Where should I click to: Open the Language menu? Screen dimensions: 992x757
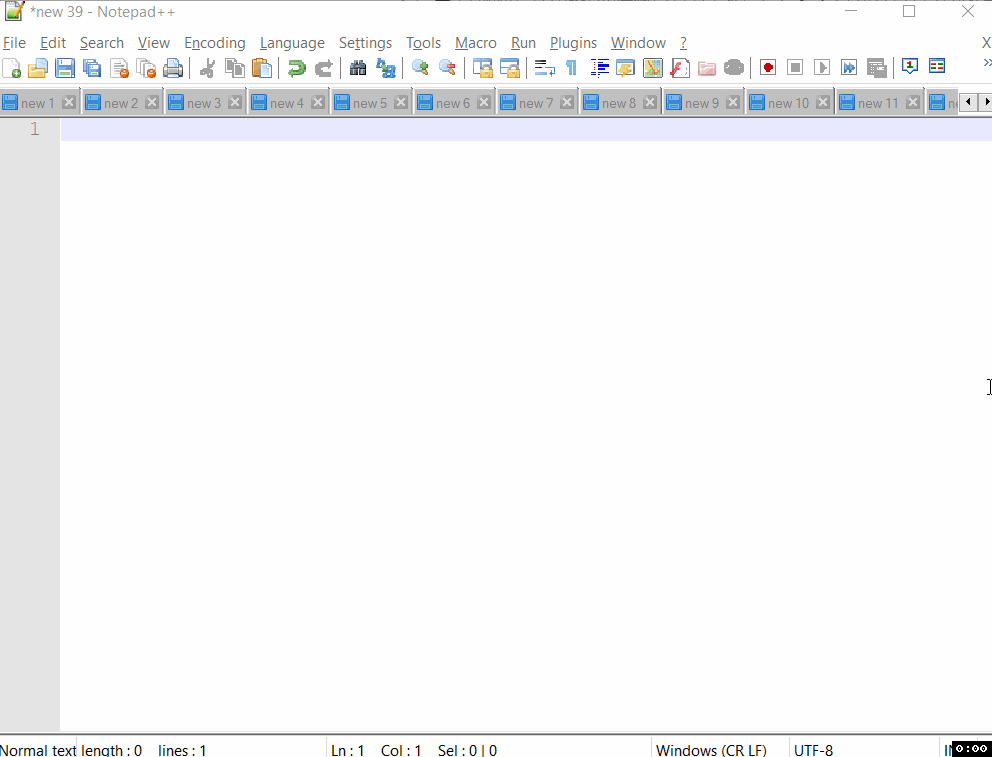point(292,43)
